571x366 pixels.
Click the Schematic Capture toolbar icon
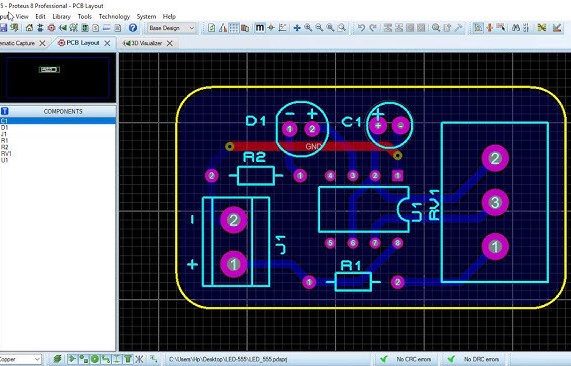click(40, 28)
